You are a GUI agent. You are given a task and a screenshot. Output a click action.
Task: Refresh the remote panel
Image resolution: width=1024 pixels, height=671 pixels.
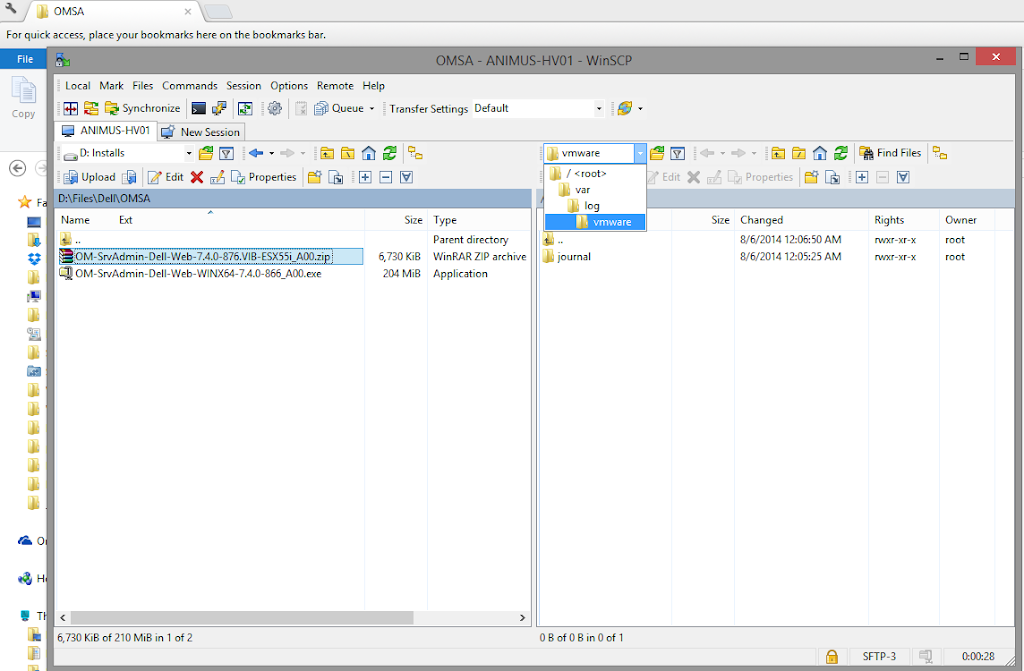coord(841,153)
